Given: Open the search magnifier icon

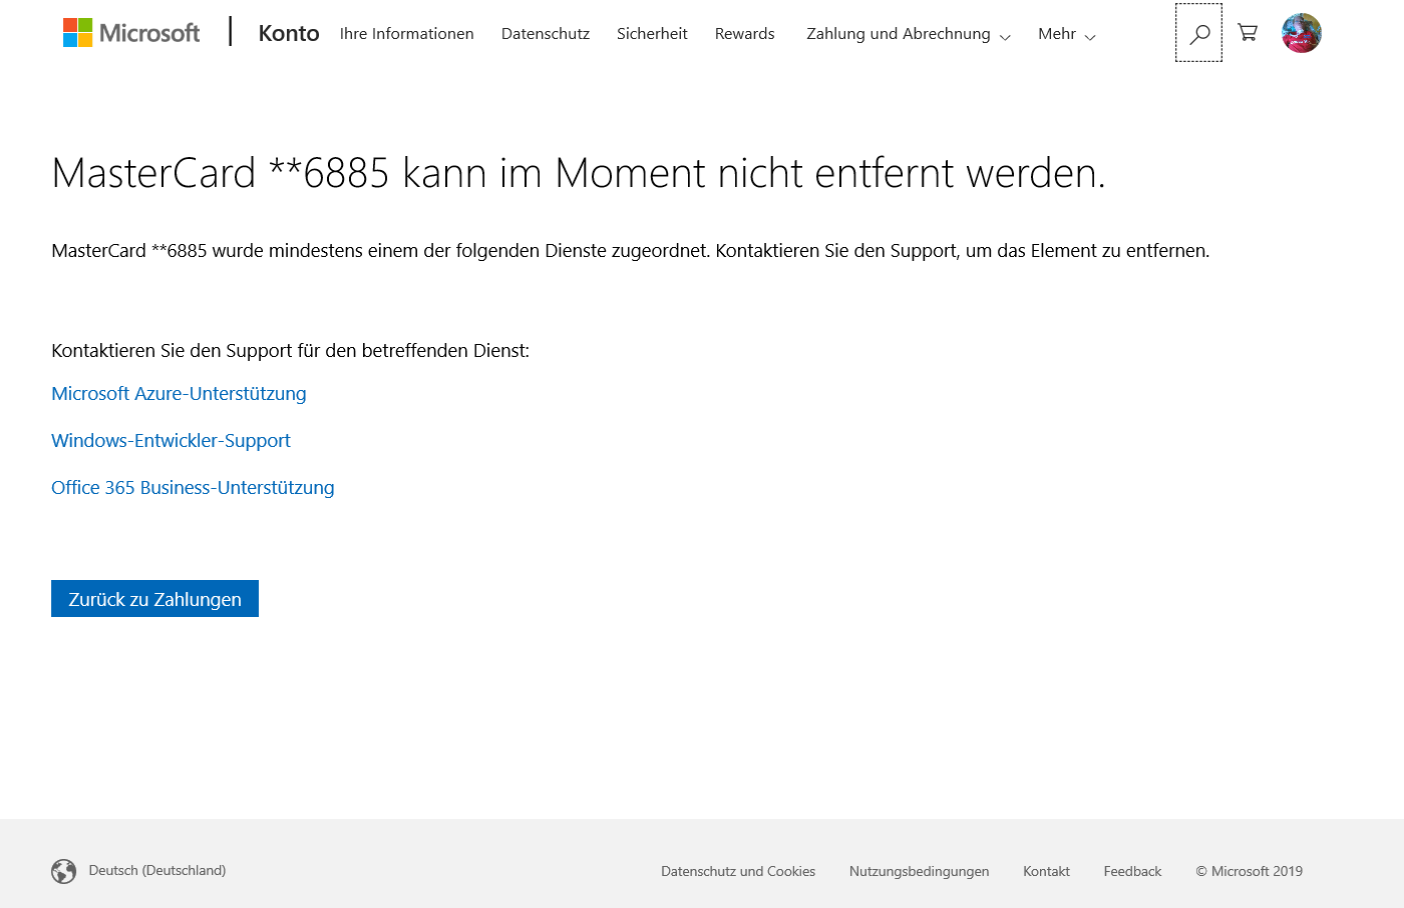Looking at the screenshot, I should pyautogui.click(x=1199, y=33).
